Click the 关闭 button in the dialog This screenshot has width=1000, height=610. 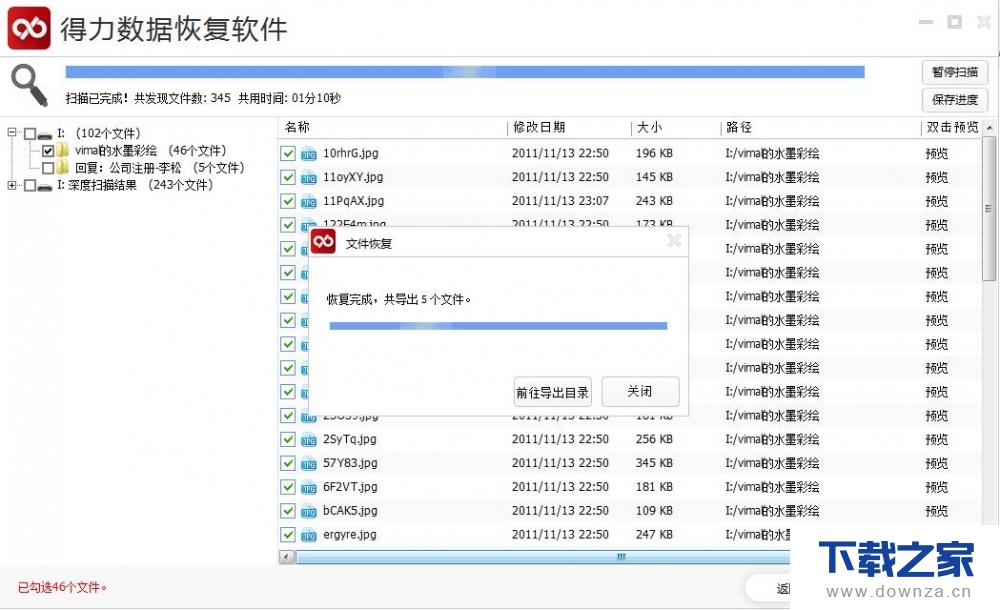click(640, 391)
